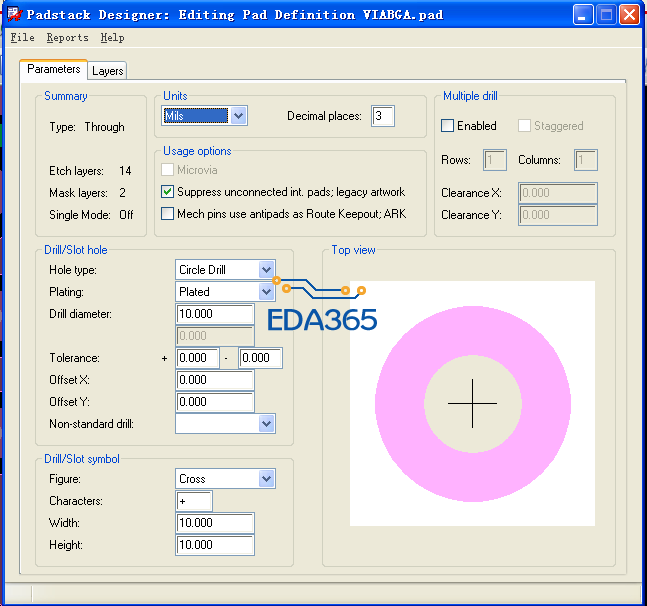Image resolution: width=647 pixels, height=606 pixels.
Task: Tick the Microvia checkbox
Action: (x=167, y=170)
